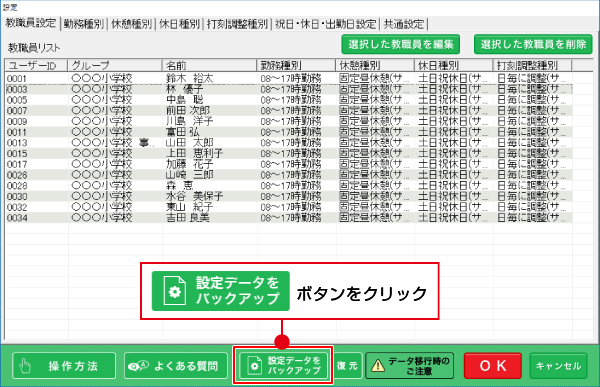Select the row for 林 優子
The image size is (600, 387).
click(289, 89)
